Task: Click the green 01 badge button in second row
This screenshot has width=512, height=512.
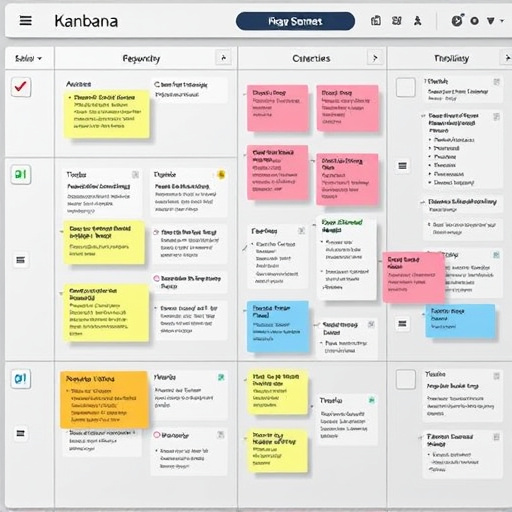Action: [21, 174]
